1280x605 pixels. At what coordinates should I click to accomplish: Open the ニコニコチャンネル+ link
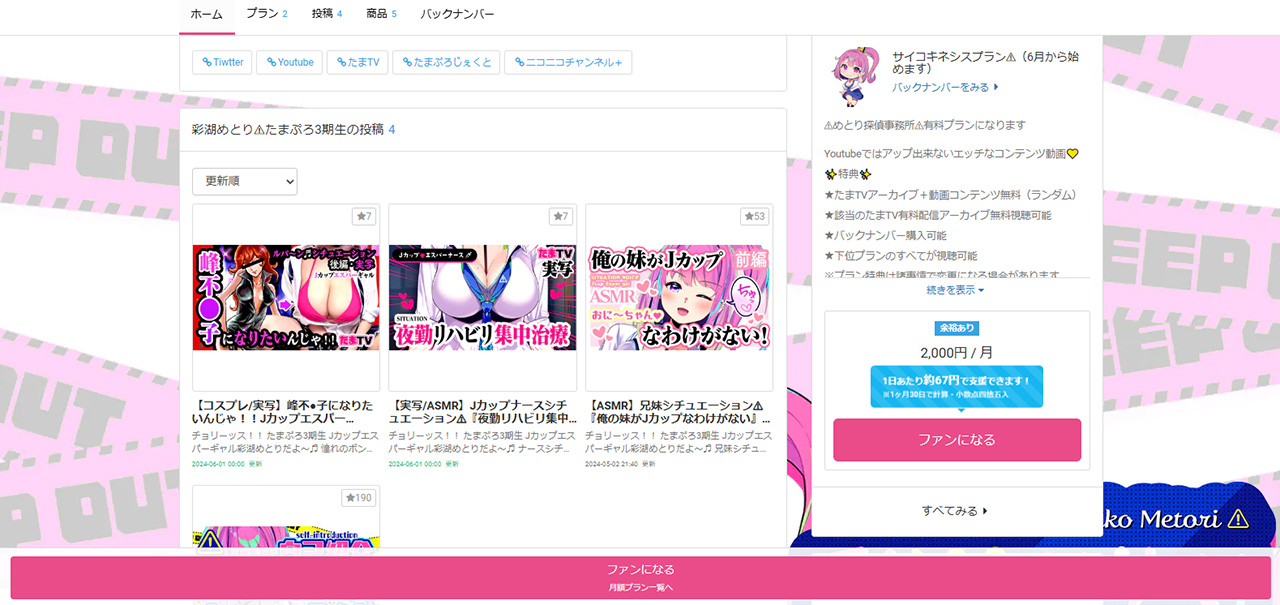click(x=567, y=62)
